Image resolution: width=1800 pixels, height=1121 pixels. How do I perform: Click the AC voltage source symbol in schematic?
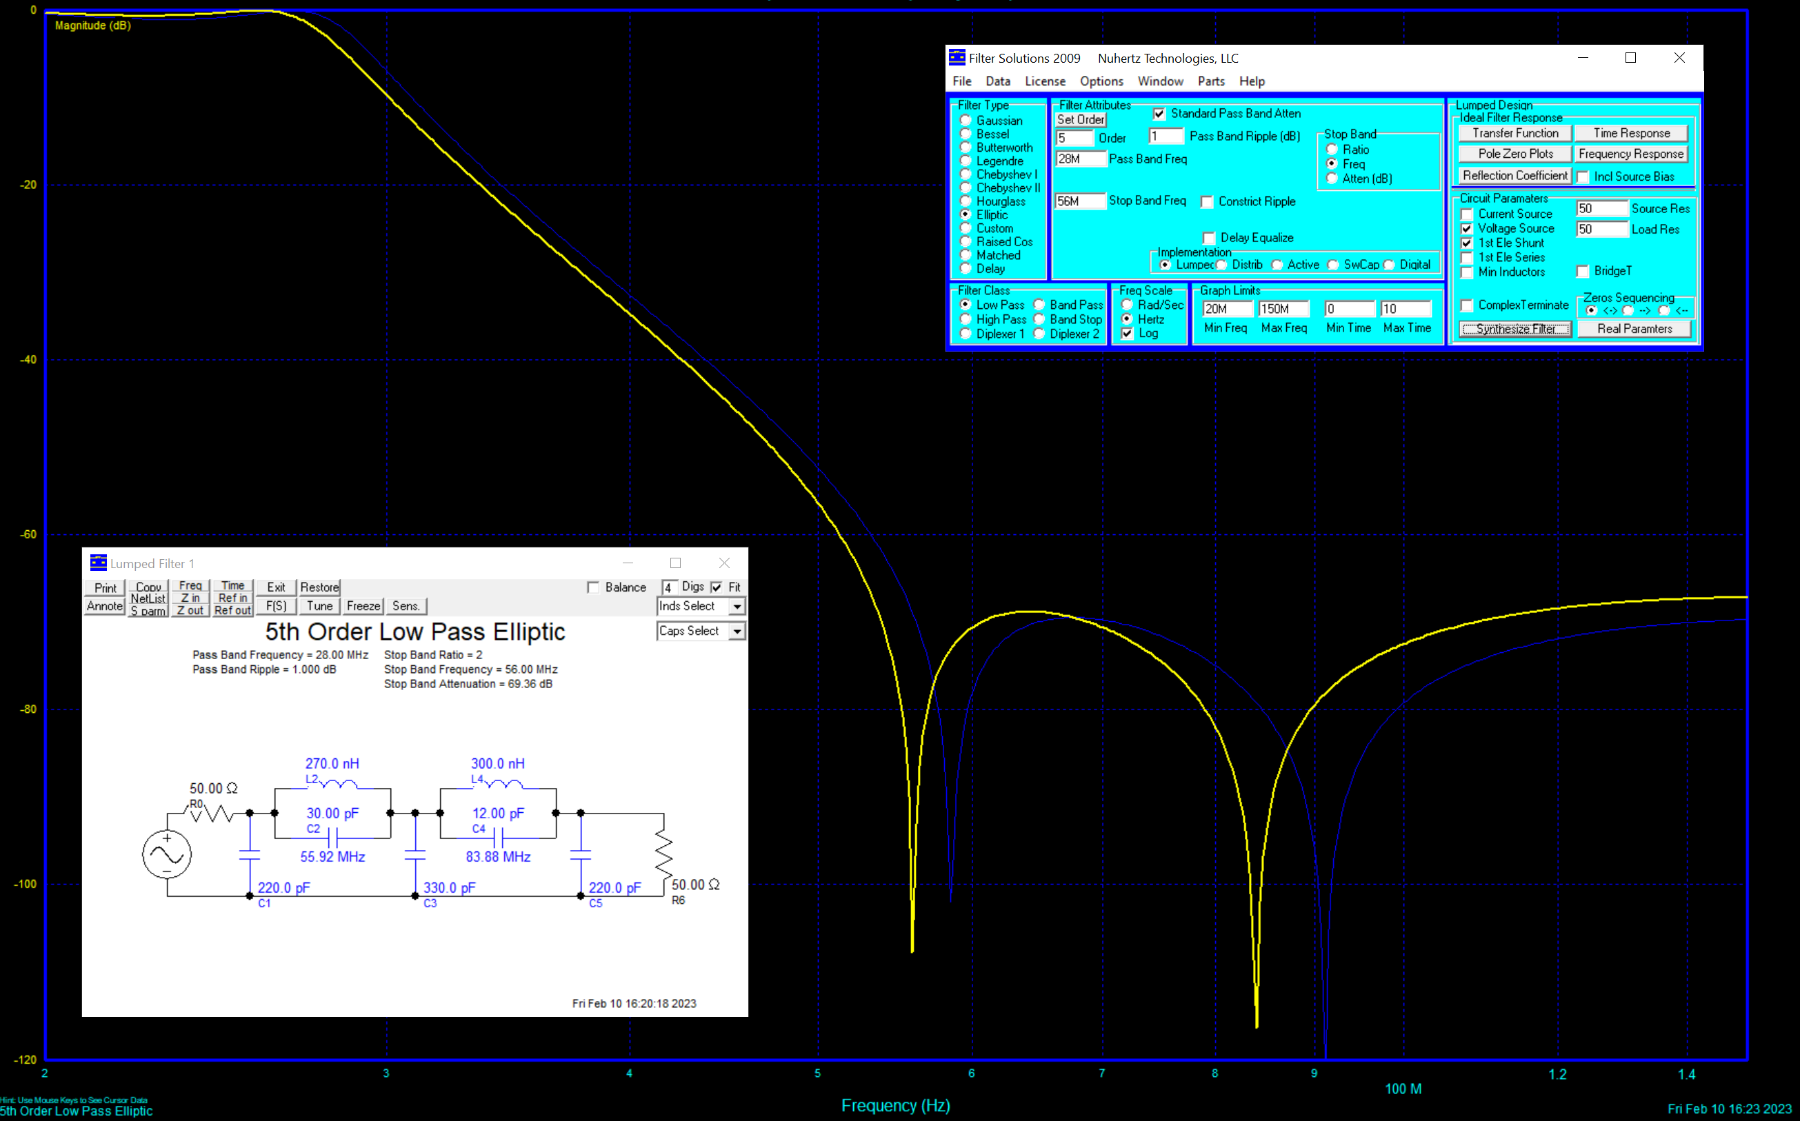tap(167, 855)
